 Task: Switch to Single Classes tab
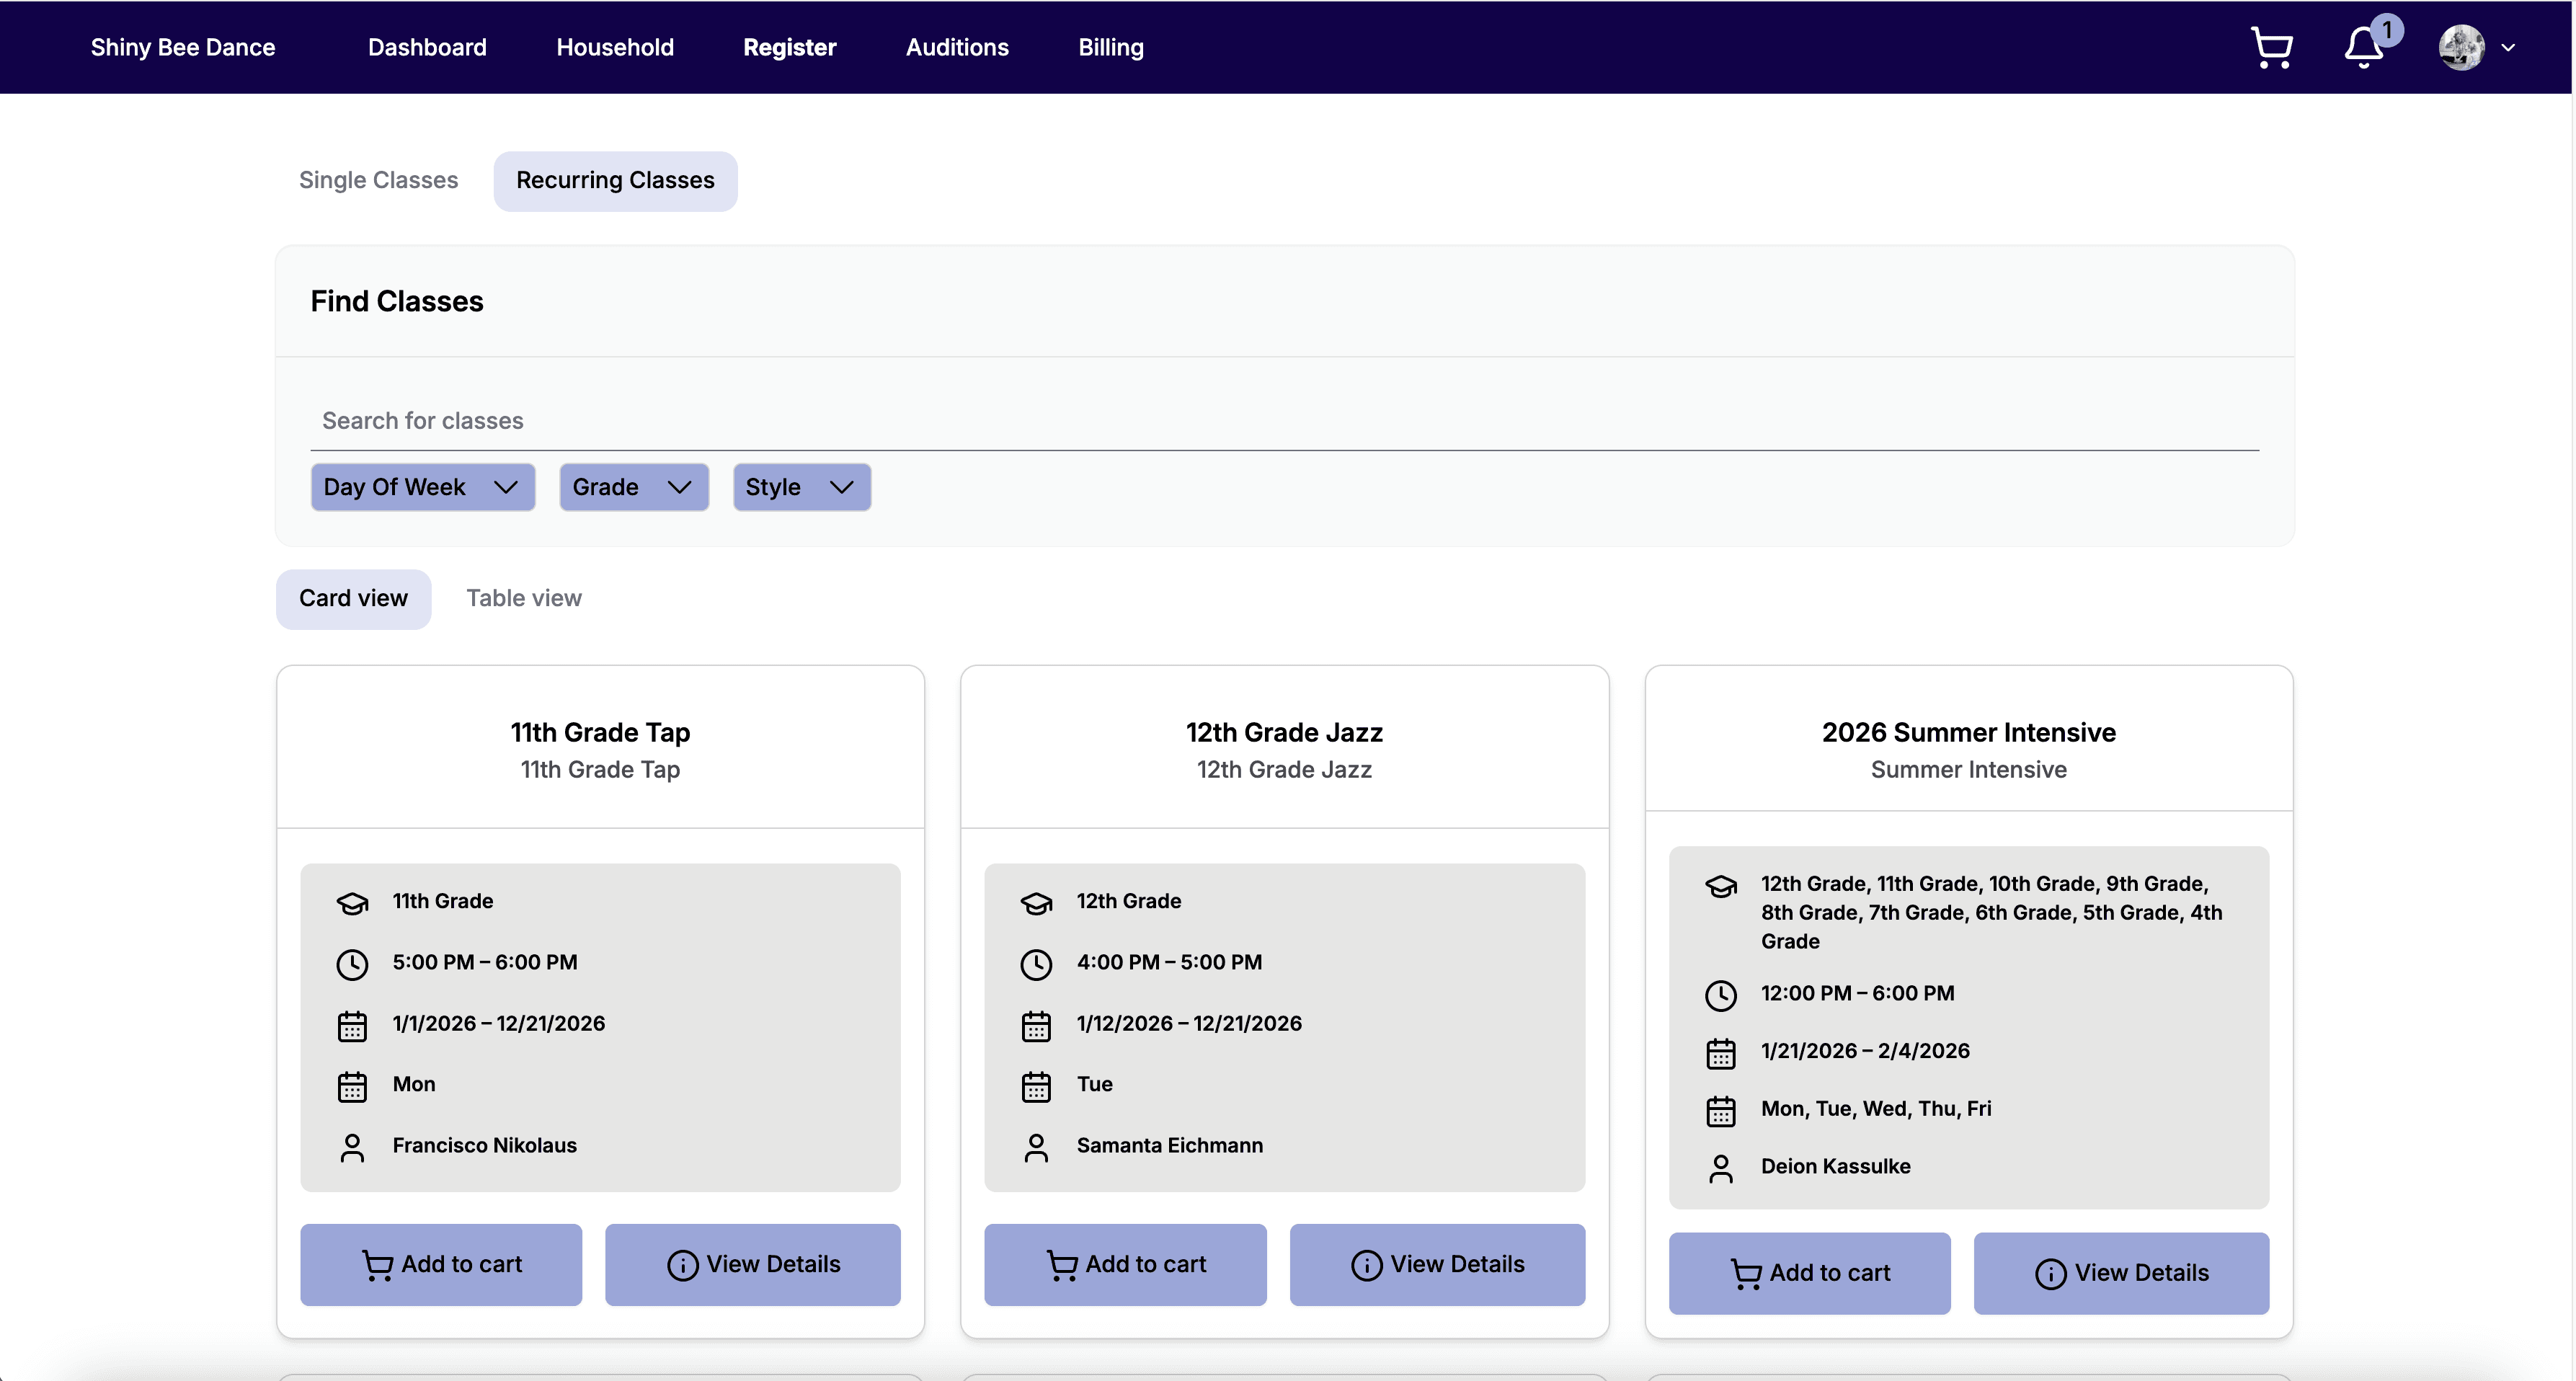click(378, 180)
